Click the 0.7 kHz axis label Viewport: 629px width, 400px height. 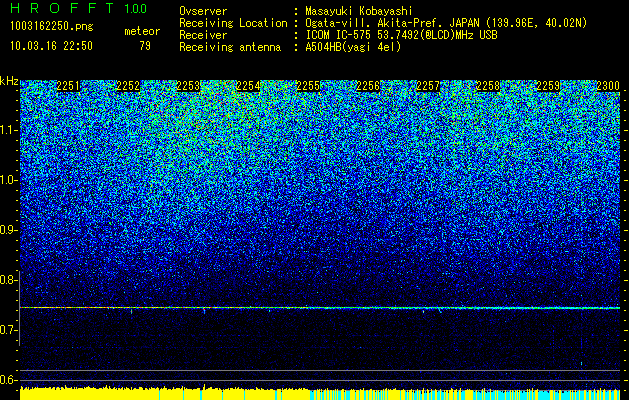pos(9,330)
